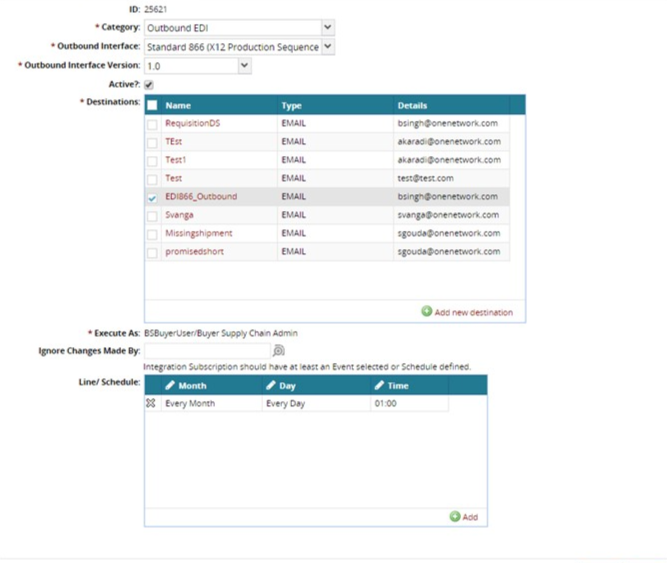Click the Outbound EDI category field
The width and height of the screenshot is (667, 563).
point(233,28)
